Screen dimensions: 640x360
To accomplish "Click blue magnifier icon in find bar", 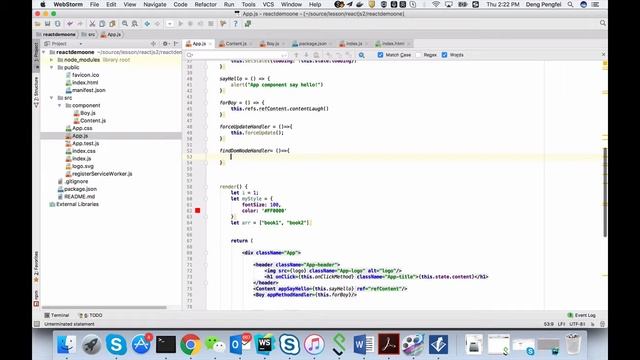I will [x=362, y=55].
